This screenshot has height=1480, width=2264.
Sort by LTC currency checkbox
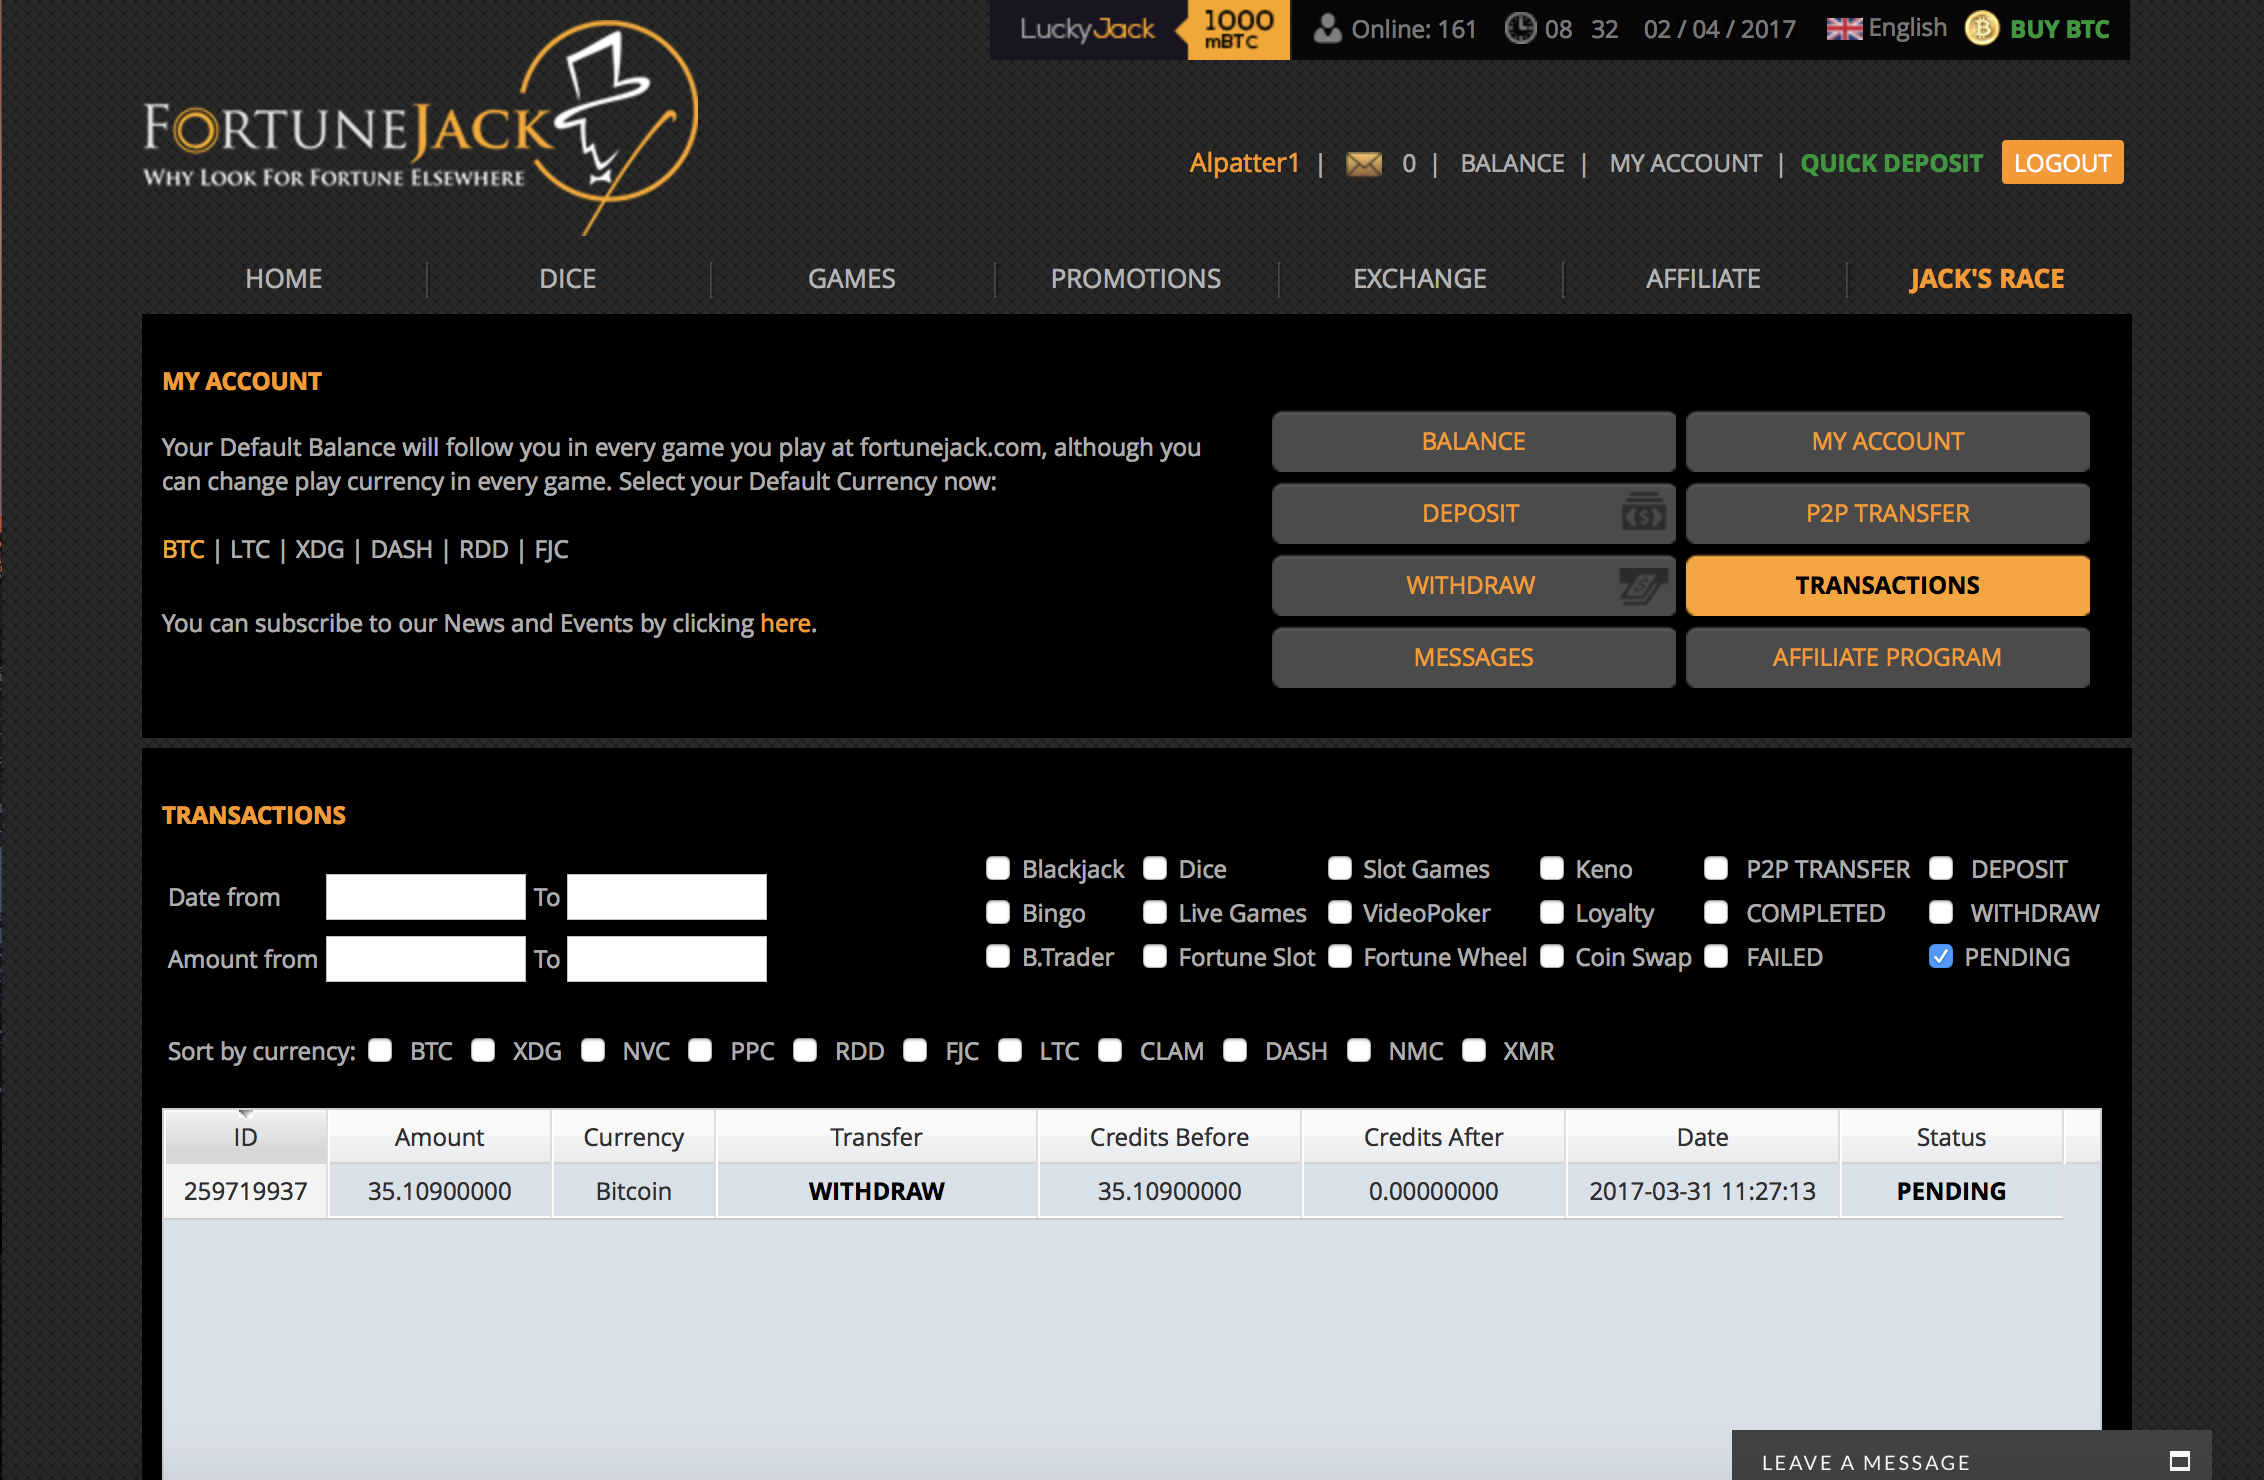(1010, 1050)
